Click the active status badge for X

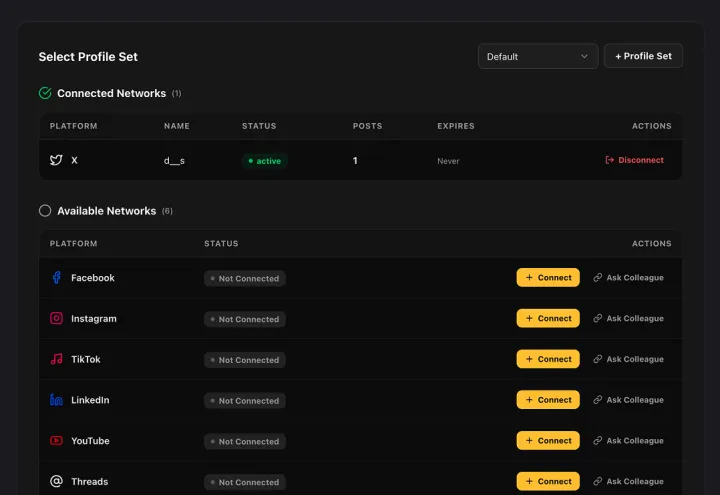point(264,161)
